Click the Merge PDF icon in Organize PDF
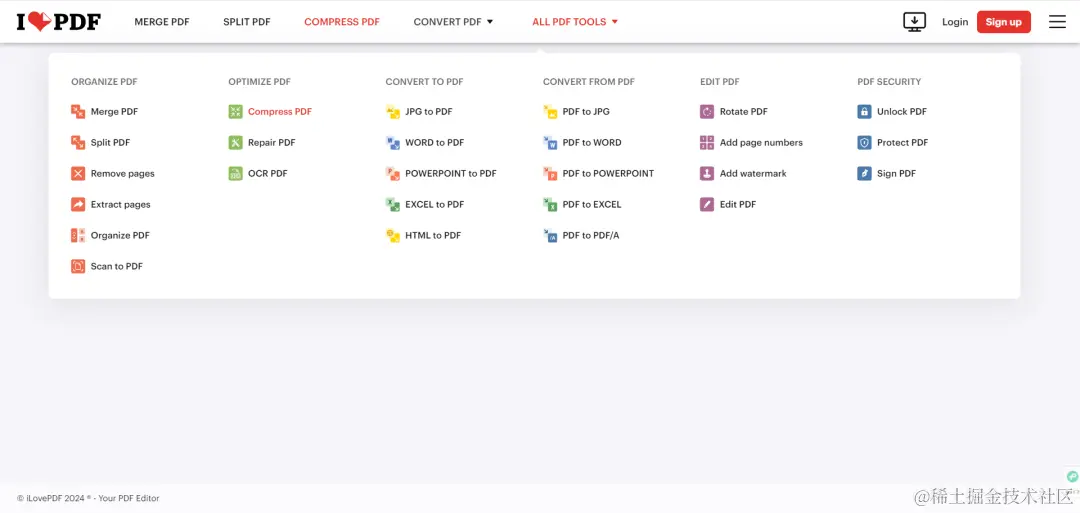1080x513 pixels. [x=78, y=112]
